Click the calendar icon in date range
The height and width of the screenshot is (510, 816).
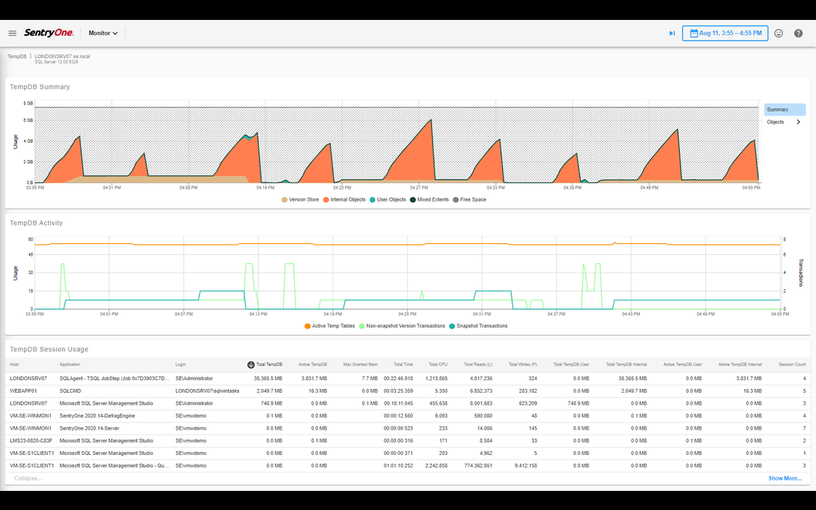694,33
